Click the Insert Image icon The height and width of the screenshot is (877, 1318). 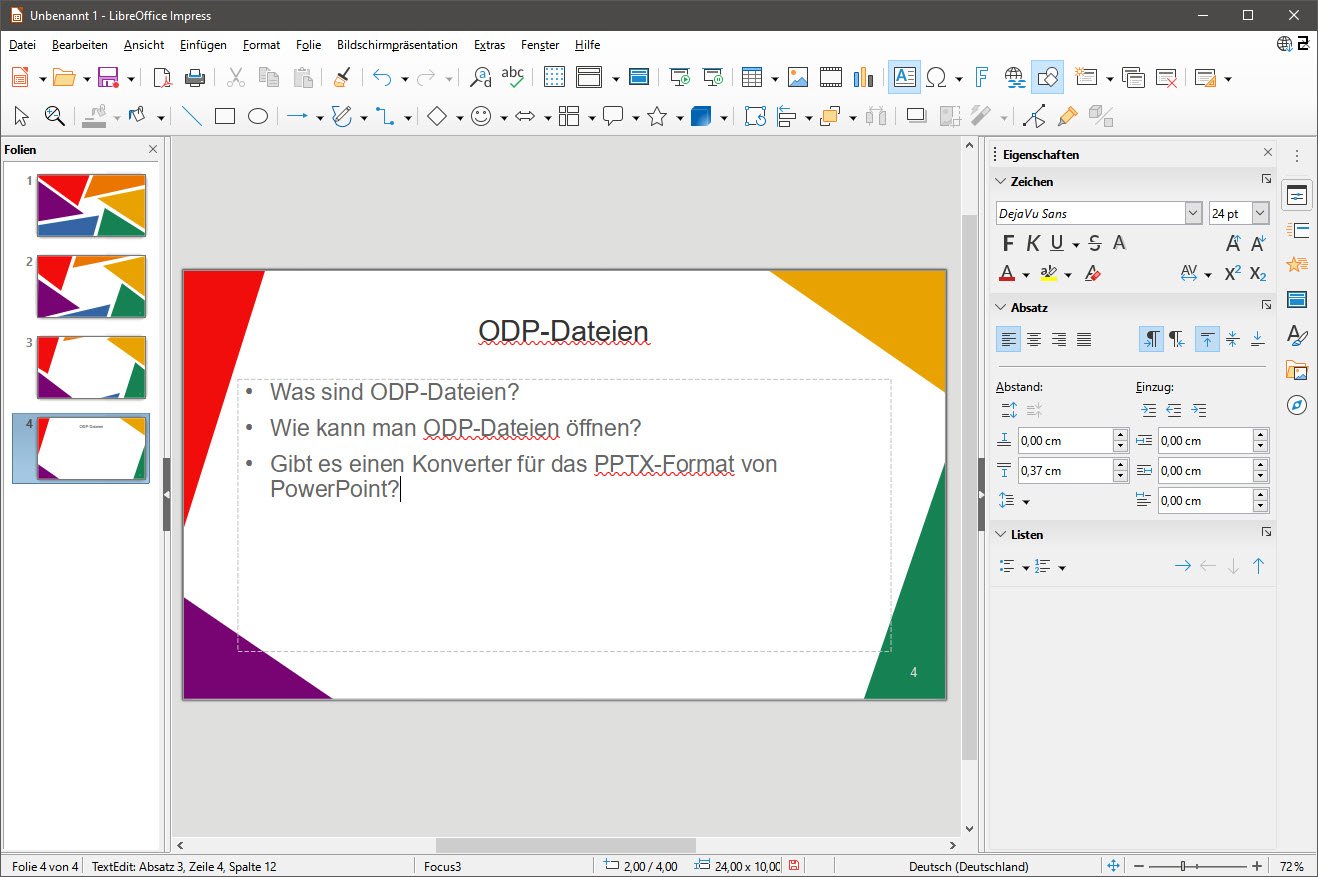click(x=798, y=77)
